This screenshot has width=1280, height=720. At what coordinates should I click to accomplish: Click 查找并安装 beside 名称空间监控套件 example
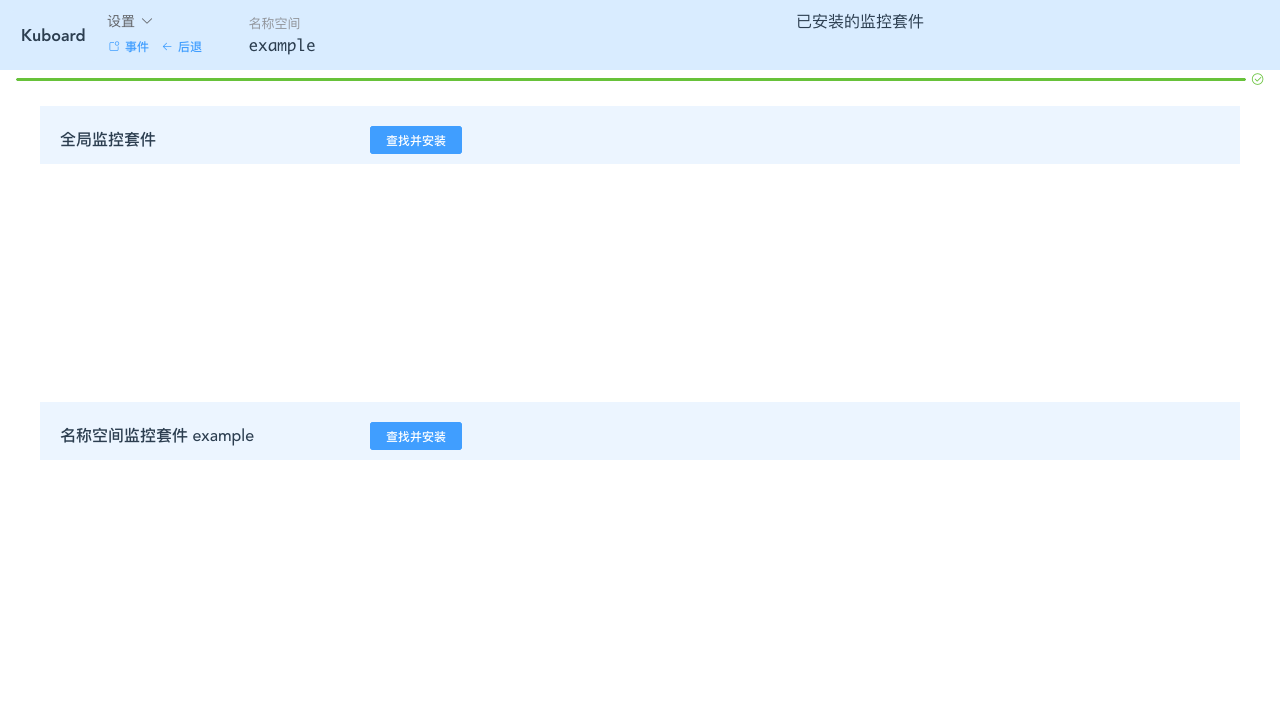coord(416,436)
